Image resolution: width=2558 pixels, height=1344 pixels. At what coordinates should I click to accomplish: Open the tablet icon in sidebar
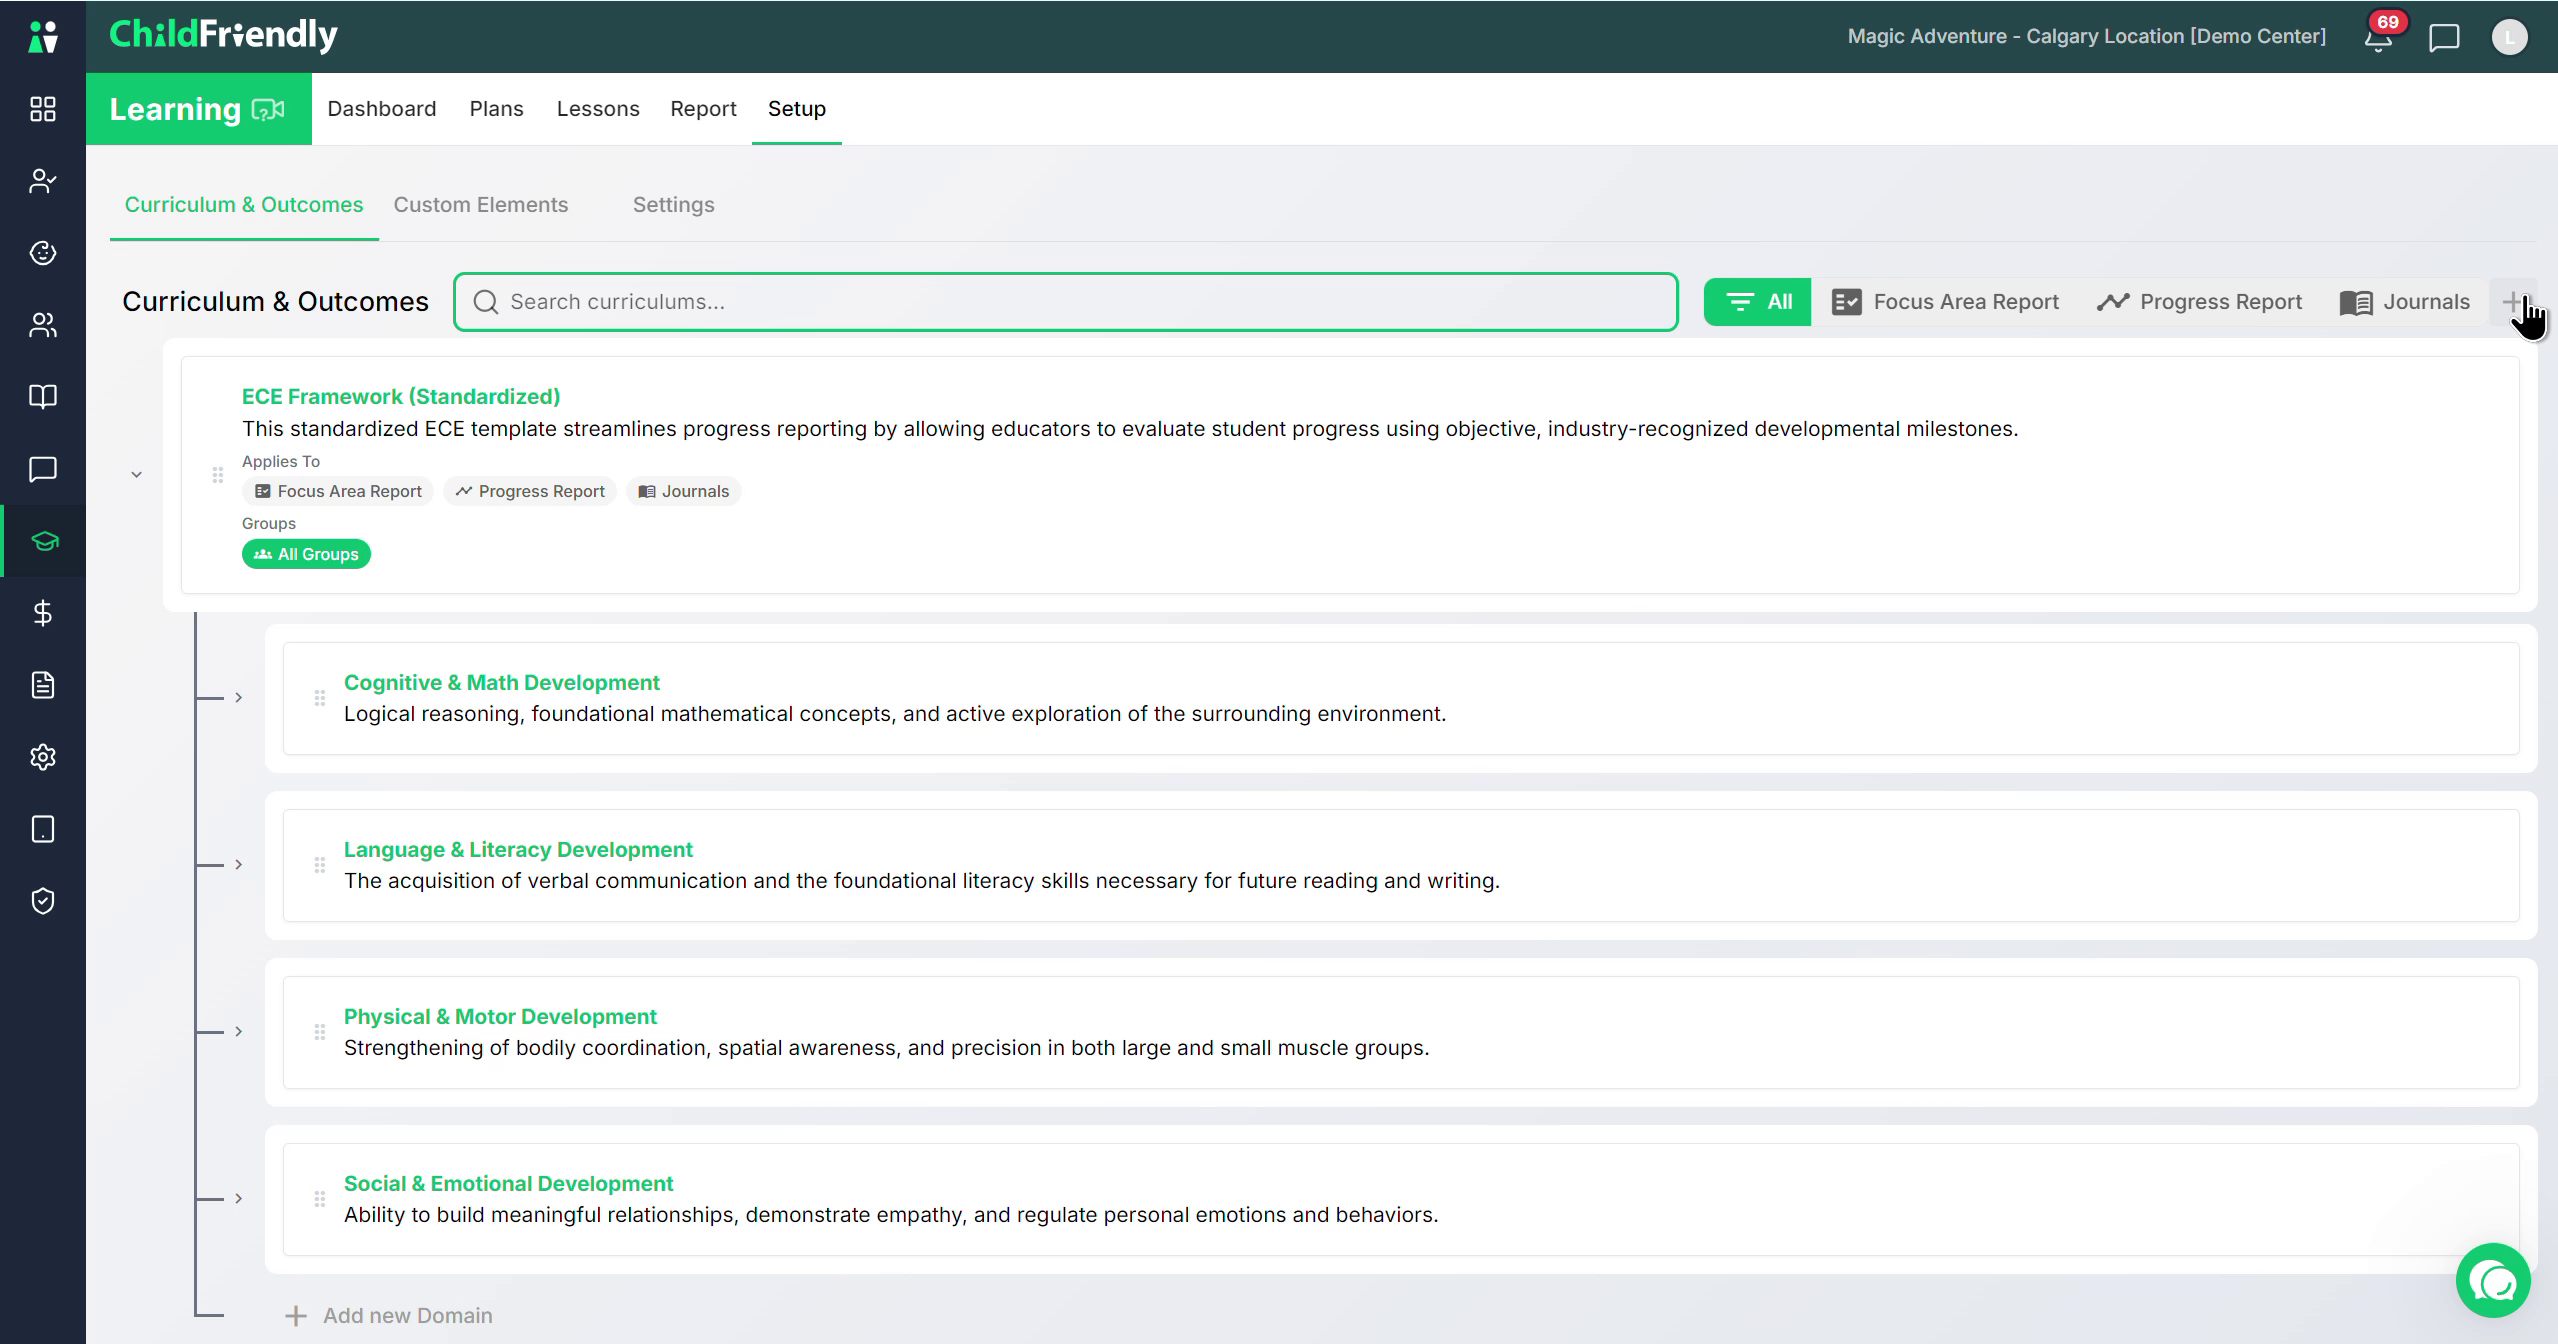click(x=43, y=829)
